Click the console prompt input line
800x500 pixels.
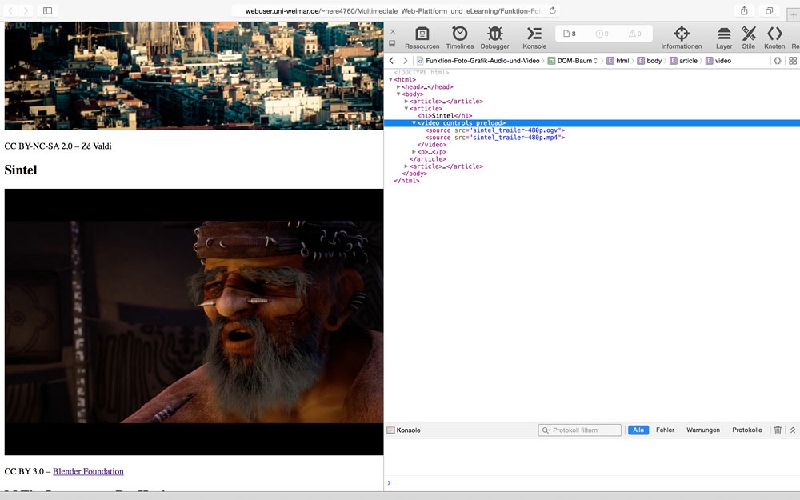click(592, 483)
